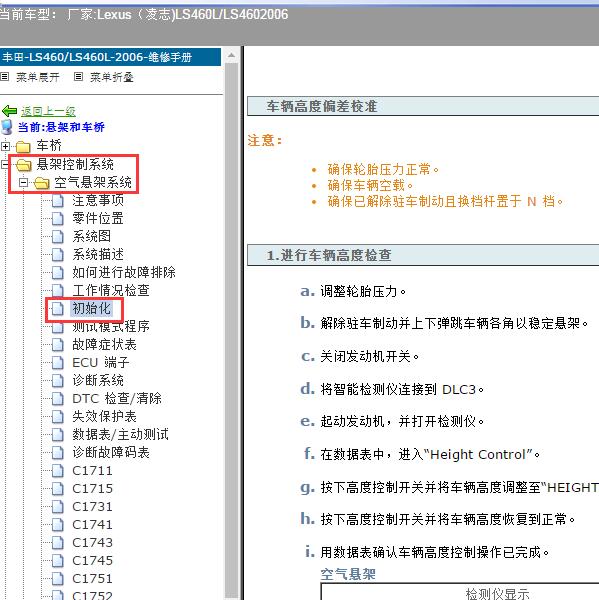The width and height of the screenshot is (599, 600).
Task: Expand the 车桥 folder node
Action: tap(5, 146)
